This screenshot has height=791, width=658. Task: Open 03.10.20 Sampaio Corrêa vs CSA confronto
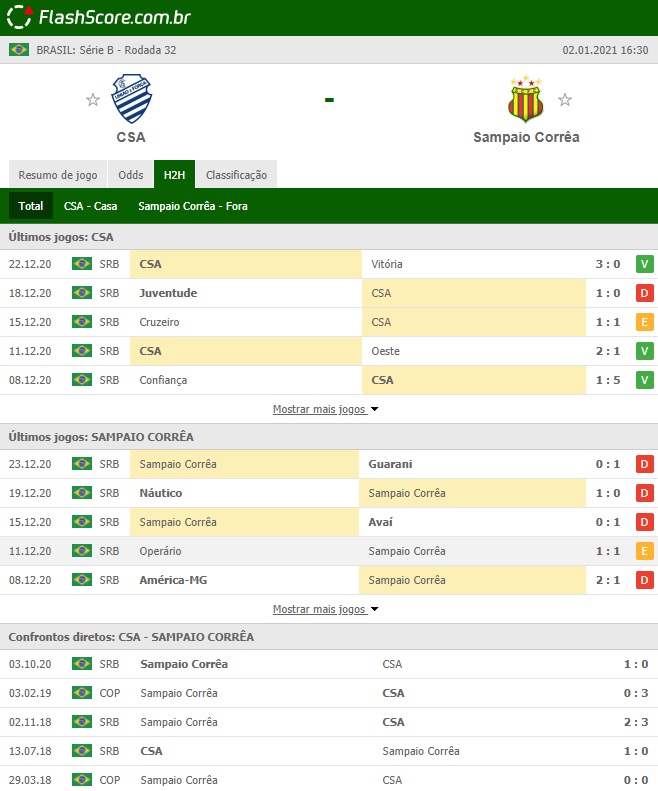click(329, 664)
